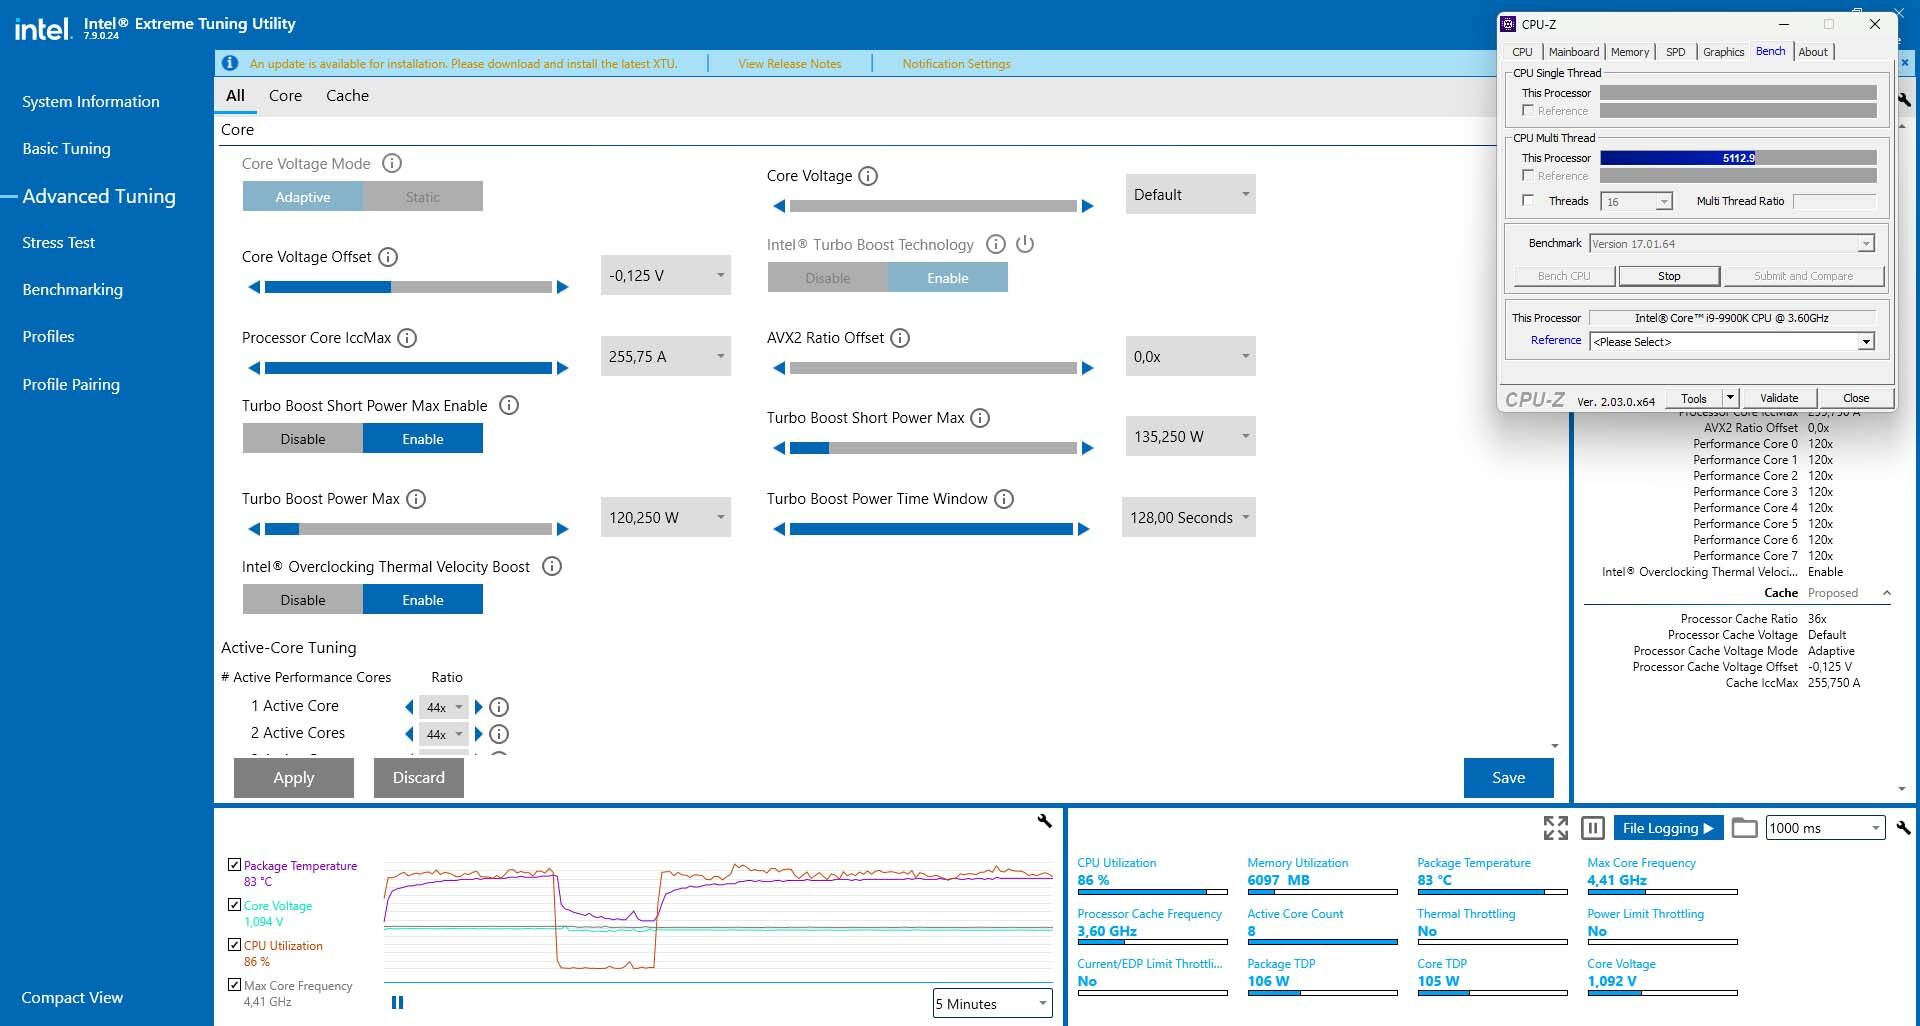Toggle Package Temperature graph checkbox

pos(234,865)
